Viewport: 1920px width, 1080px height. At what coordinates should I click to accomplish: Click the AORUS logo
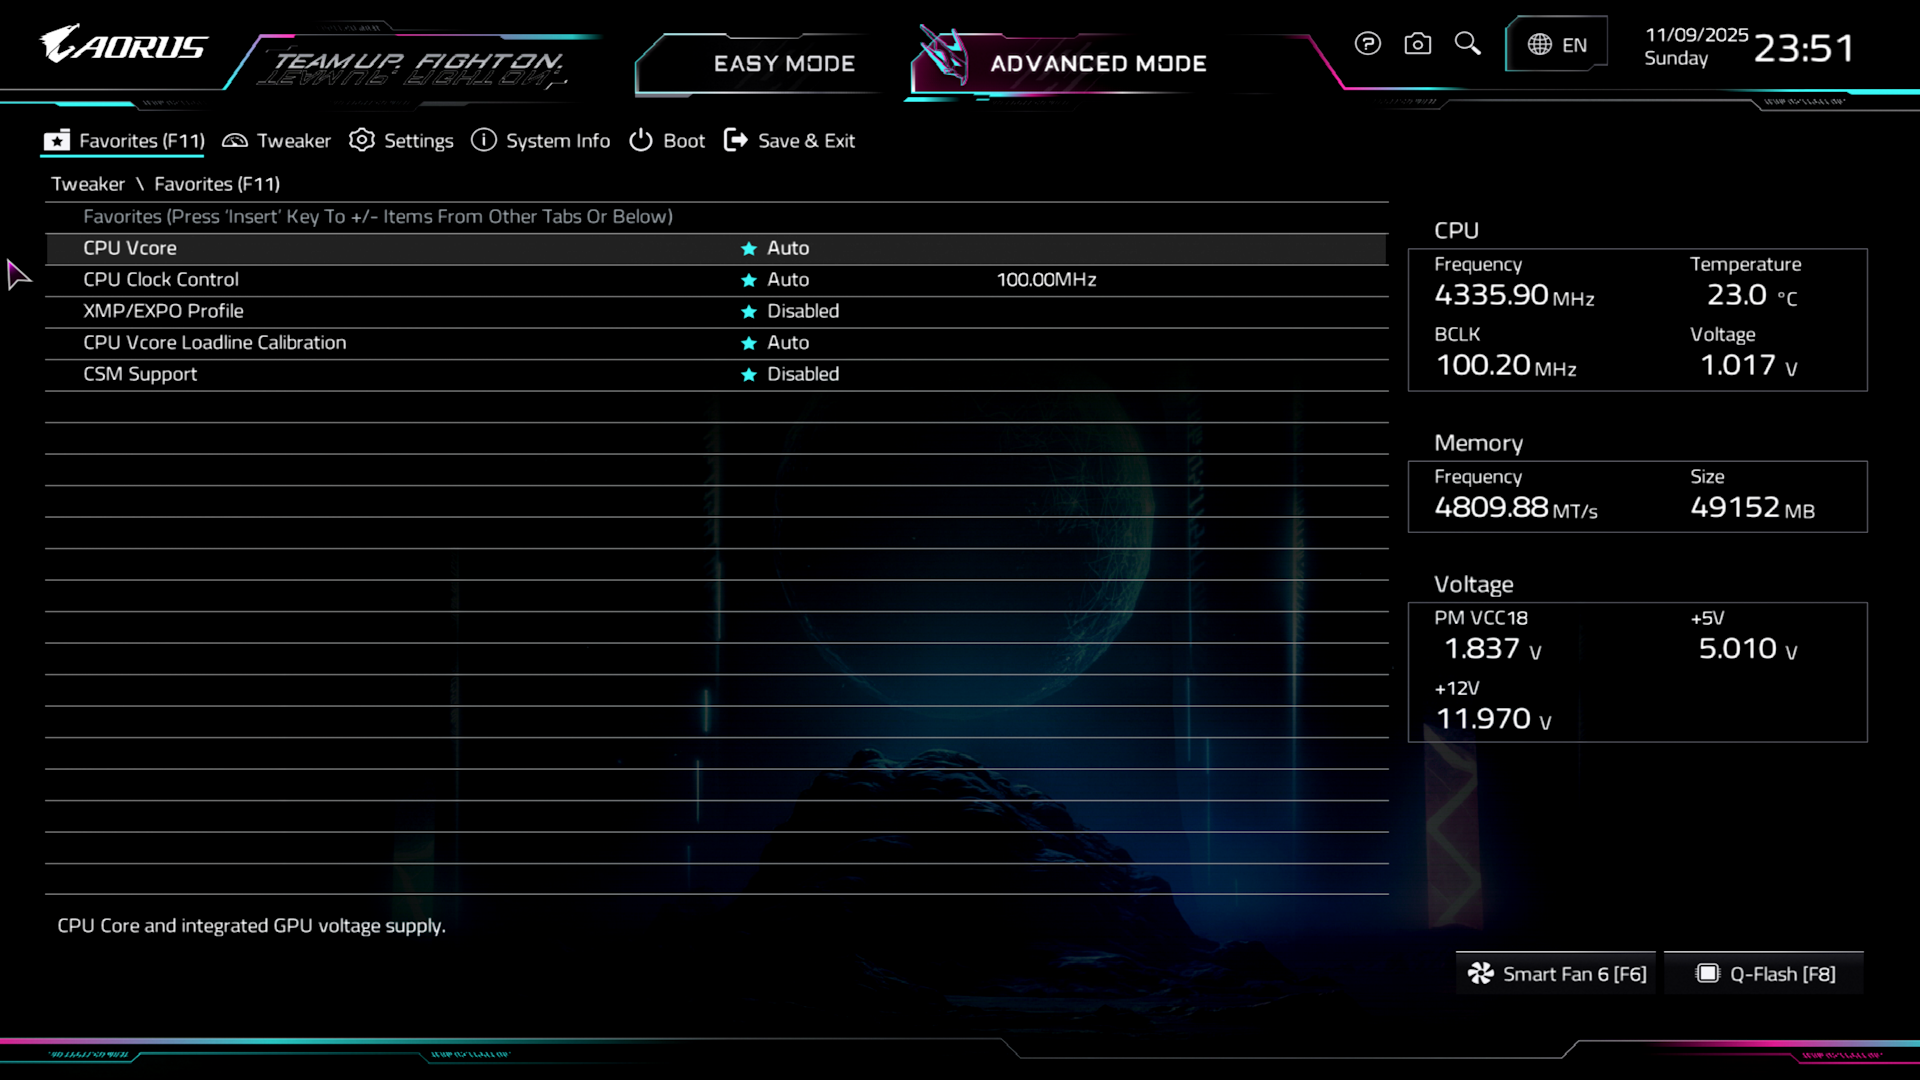tap(123, 46)
